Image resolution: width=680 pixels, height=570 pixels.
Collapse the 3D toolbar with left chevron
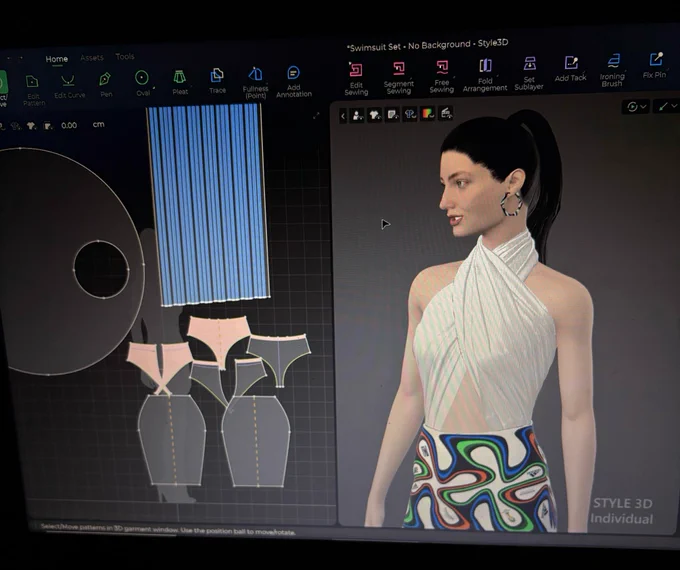tap(343, 116)
